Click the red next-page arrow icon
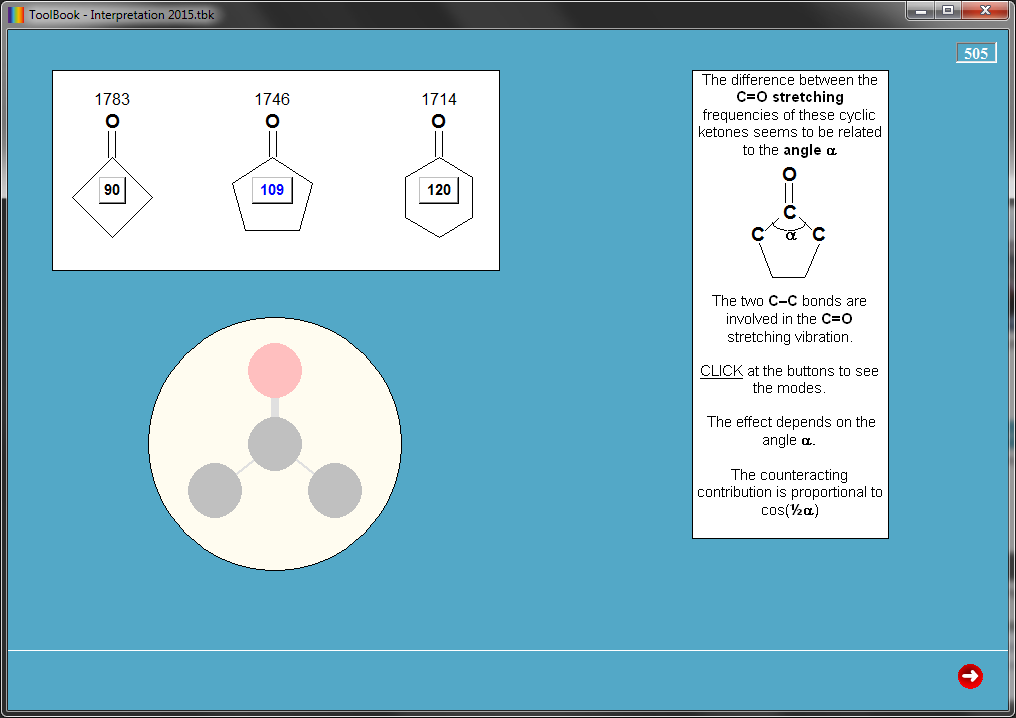 point(969,677)
